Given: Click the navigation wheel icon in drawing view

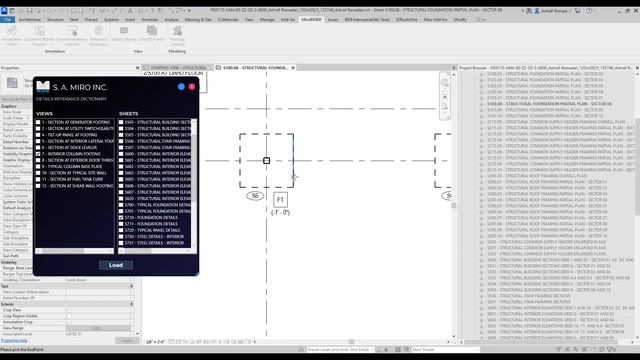Looking at the screenshot, I should (445, 83).
